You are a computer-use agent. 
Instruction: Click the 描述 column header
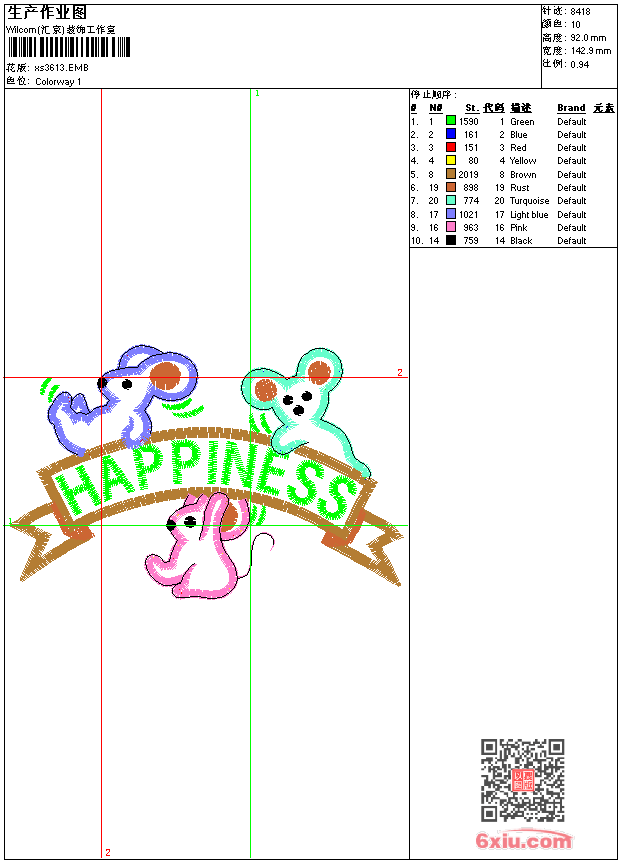click(x=521, y=108)
